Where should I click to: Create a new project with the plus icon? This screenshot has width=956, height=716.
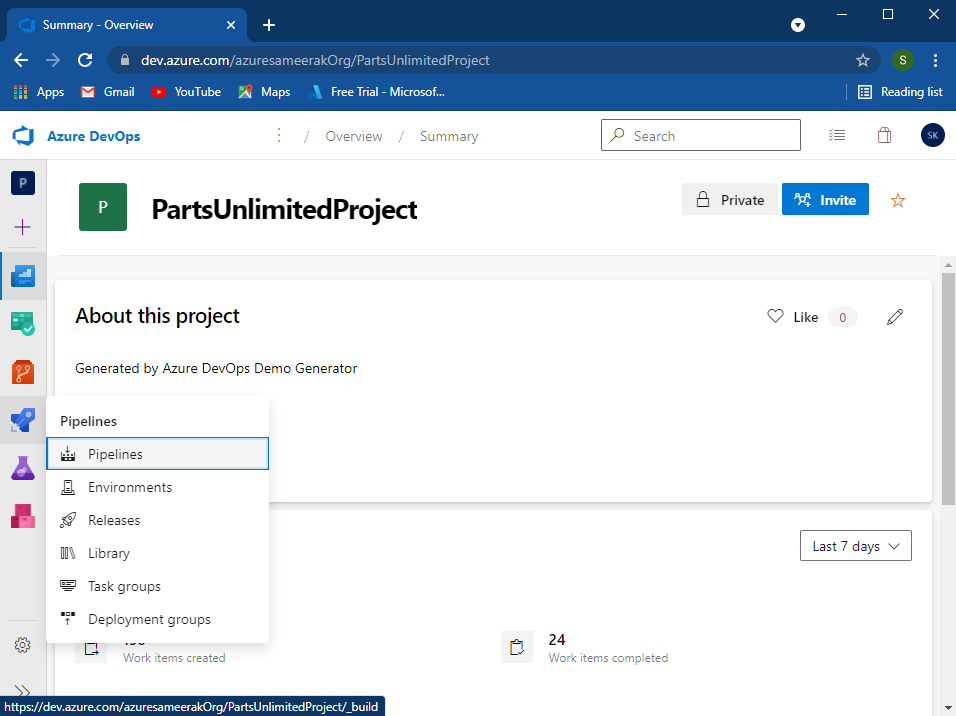[x=22, y=227]
